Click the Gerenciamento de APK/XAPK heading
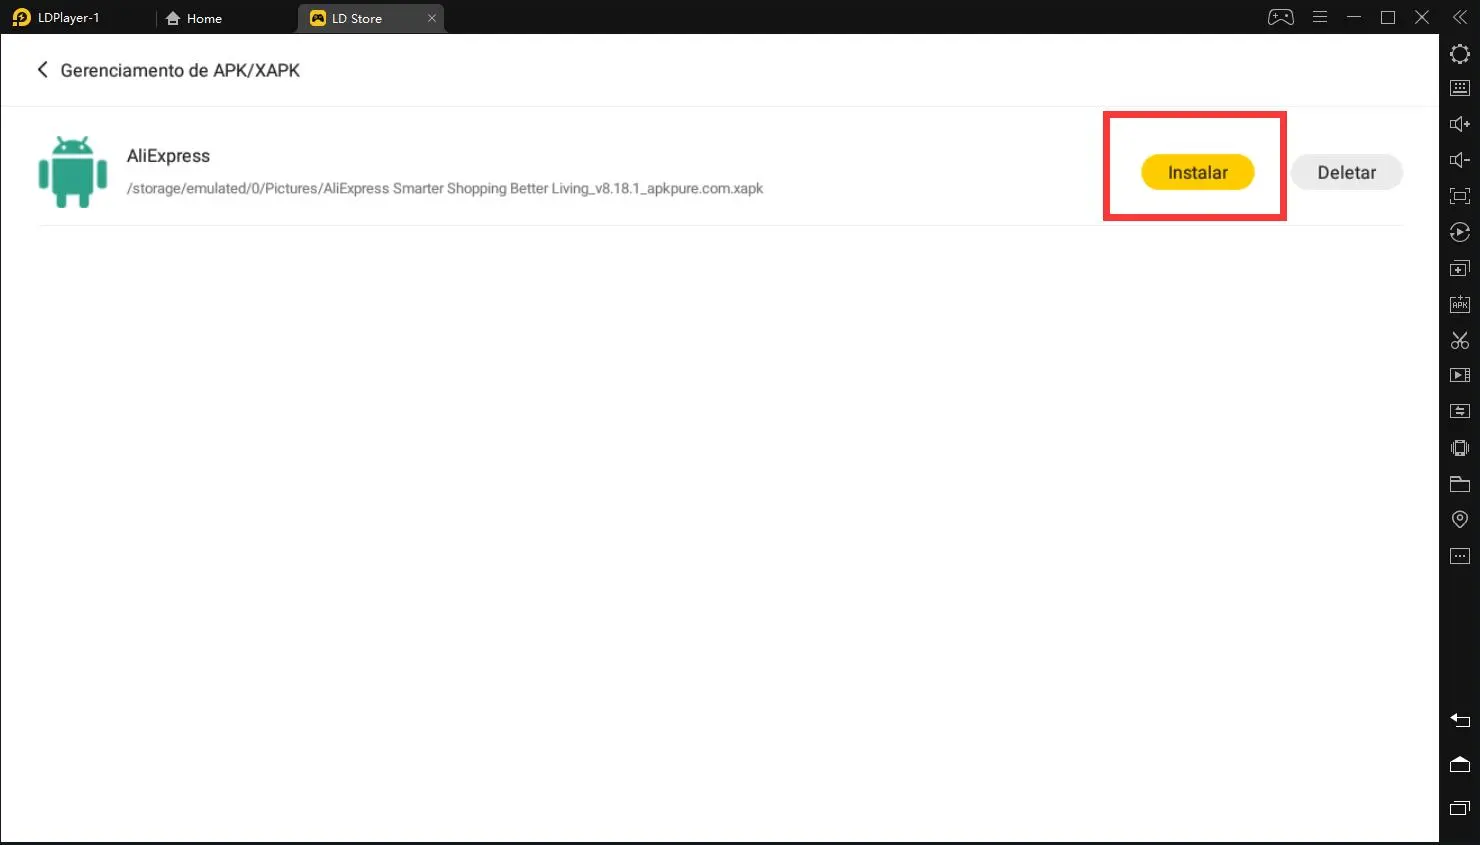Screen dimensions: 1480x845 pos(180,70)
